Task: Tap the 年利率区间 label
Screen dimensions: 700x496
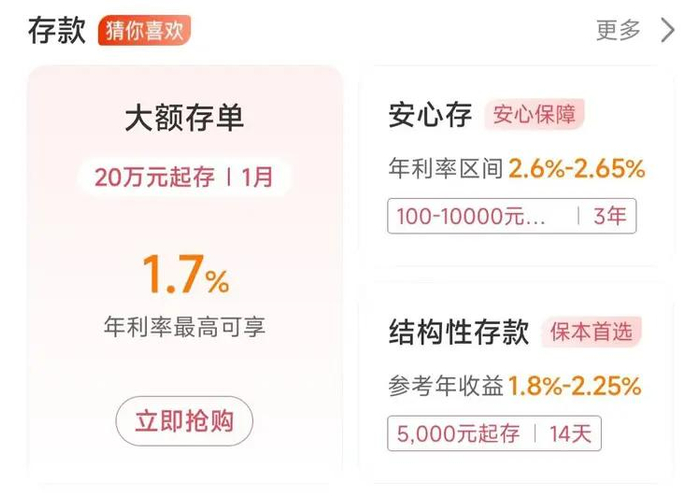Action: pos(444,170)
